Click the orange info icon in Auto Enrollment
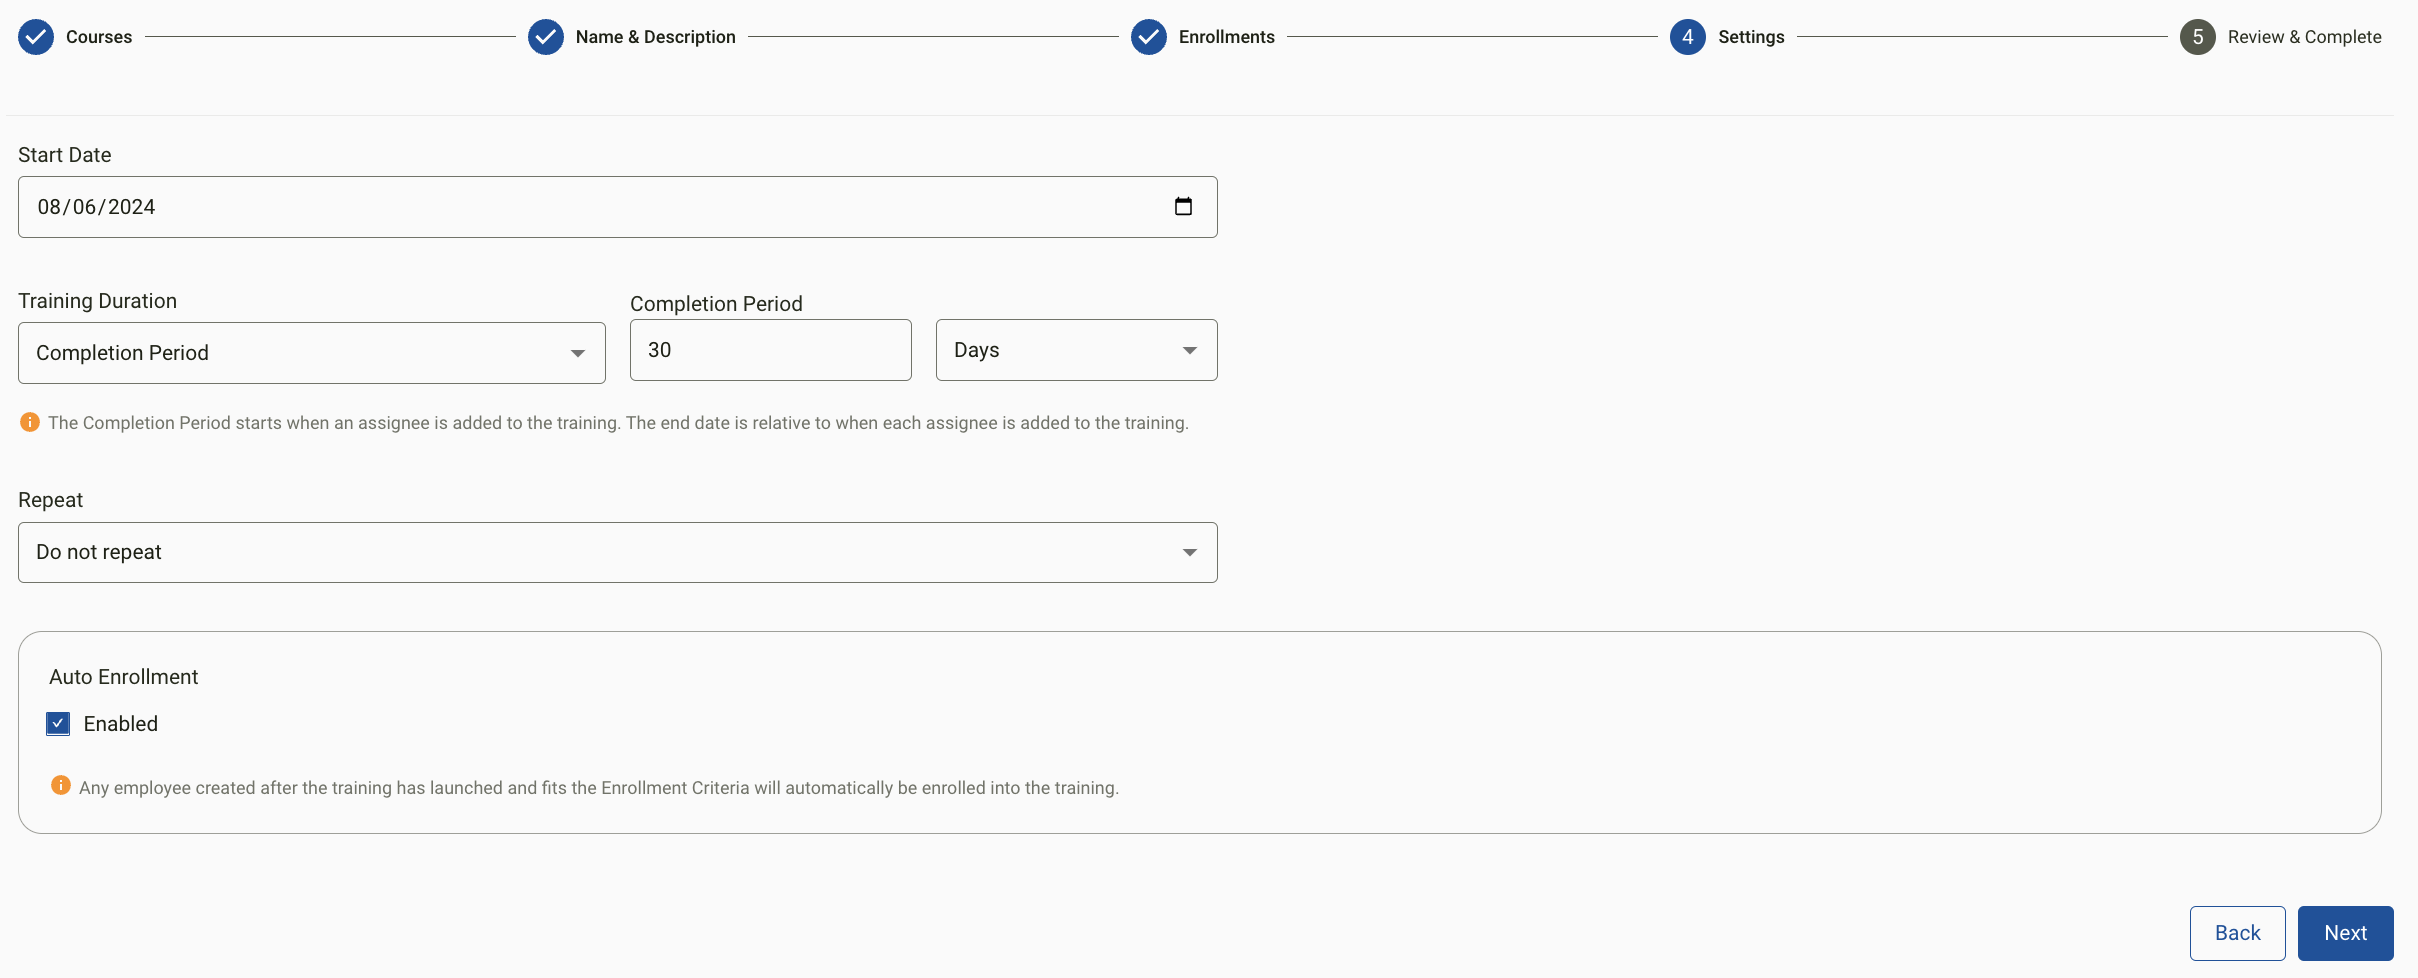Viewport: 2418px width, 978px height. (61, 786)
